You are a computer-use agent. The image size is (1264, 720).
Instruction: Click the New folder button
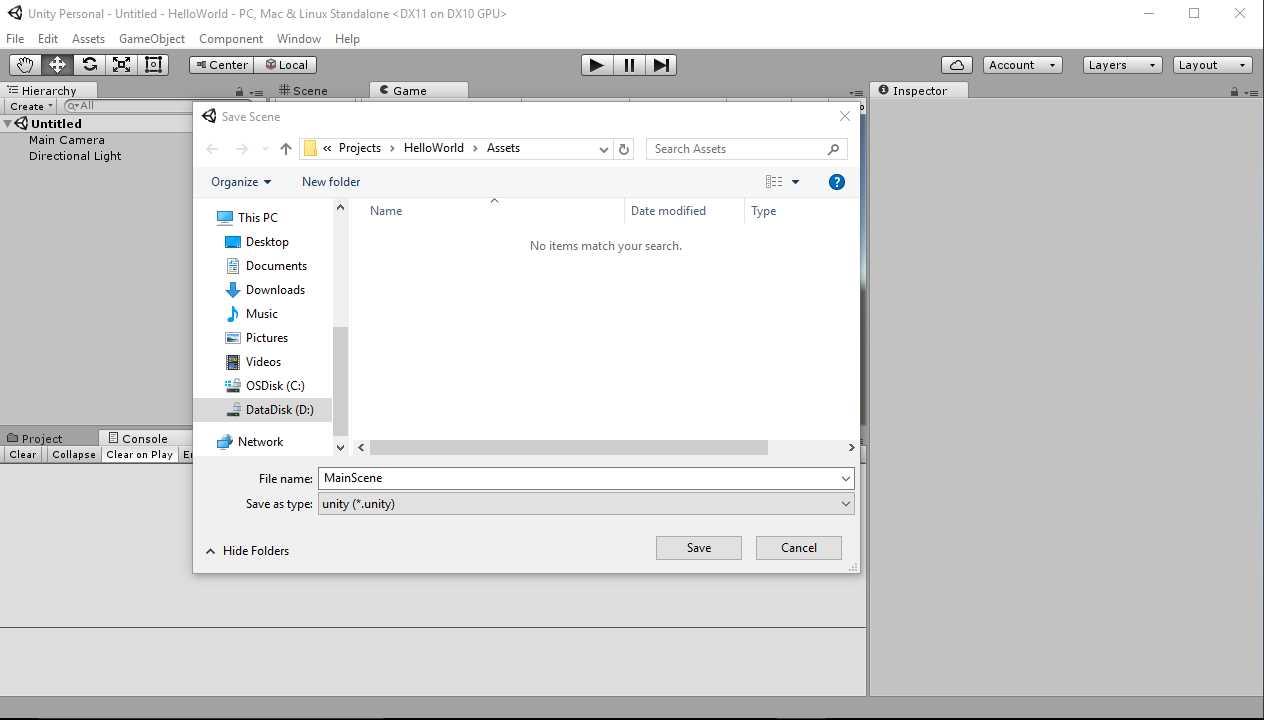[331, 182]
